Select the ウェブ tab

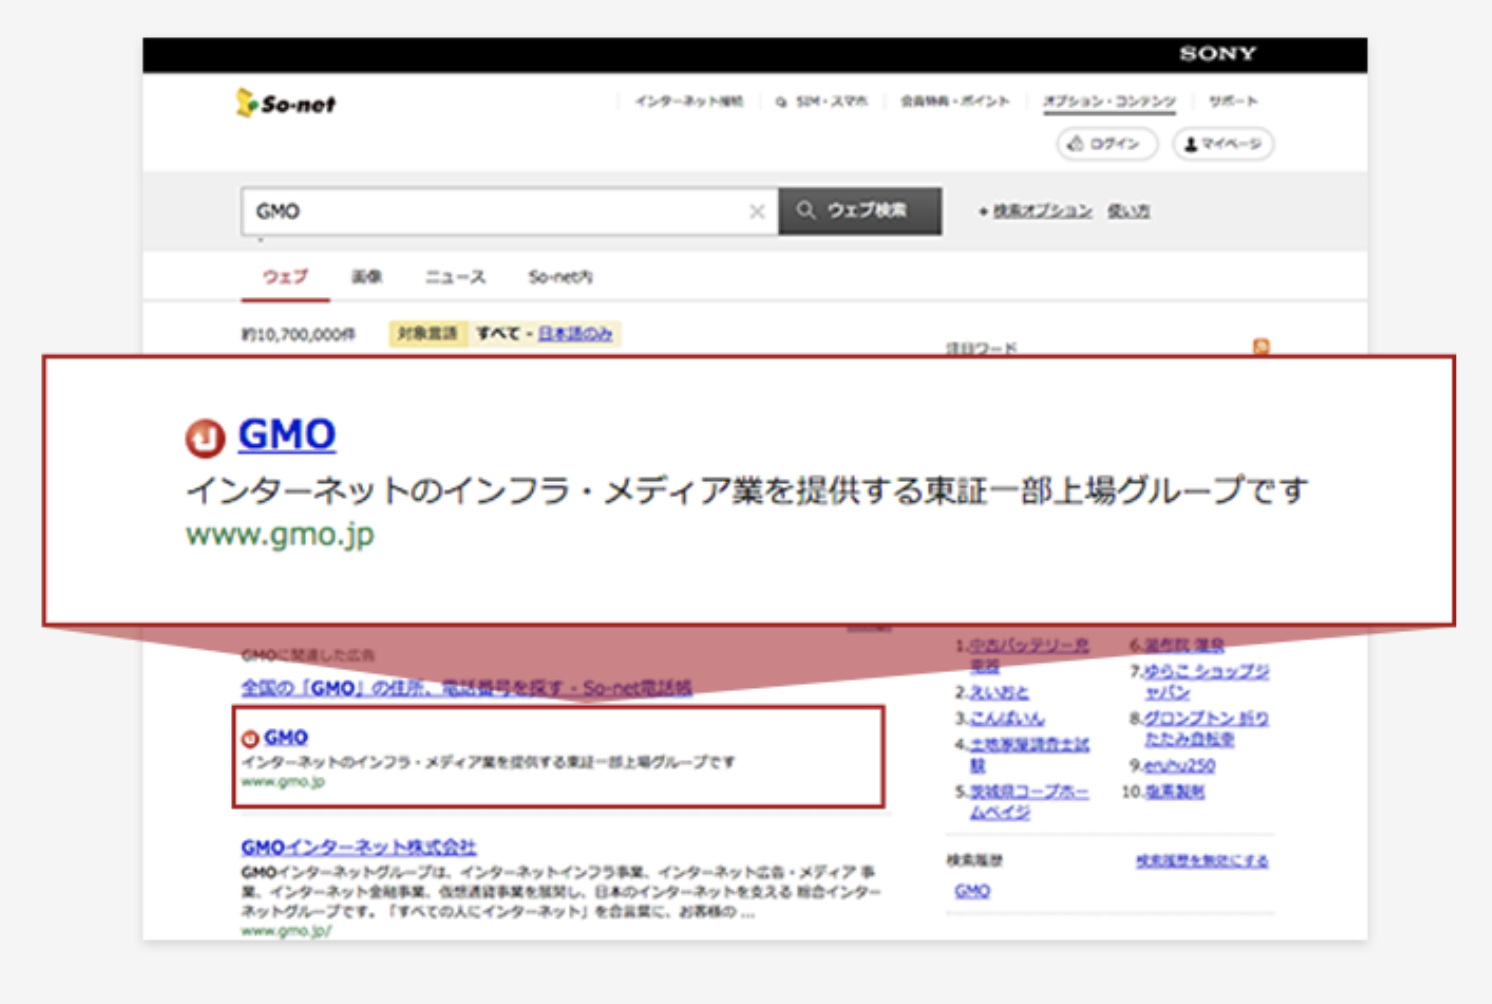coord(285,277)
